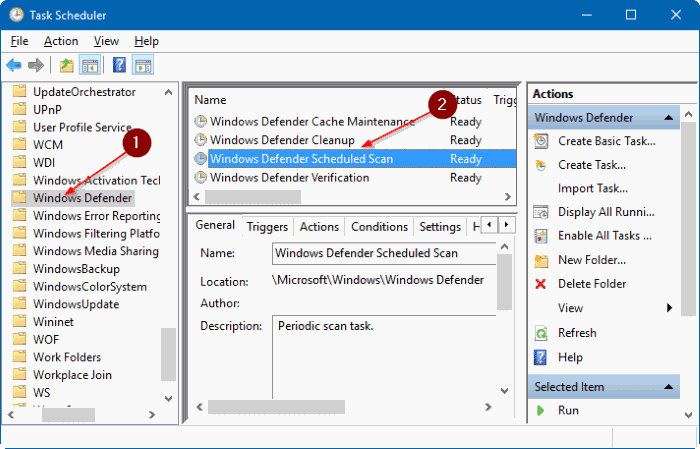Collapse the Windows Defender actions section
The height and width of the screenshot is (449, 700).
[x=668, y=117]
